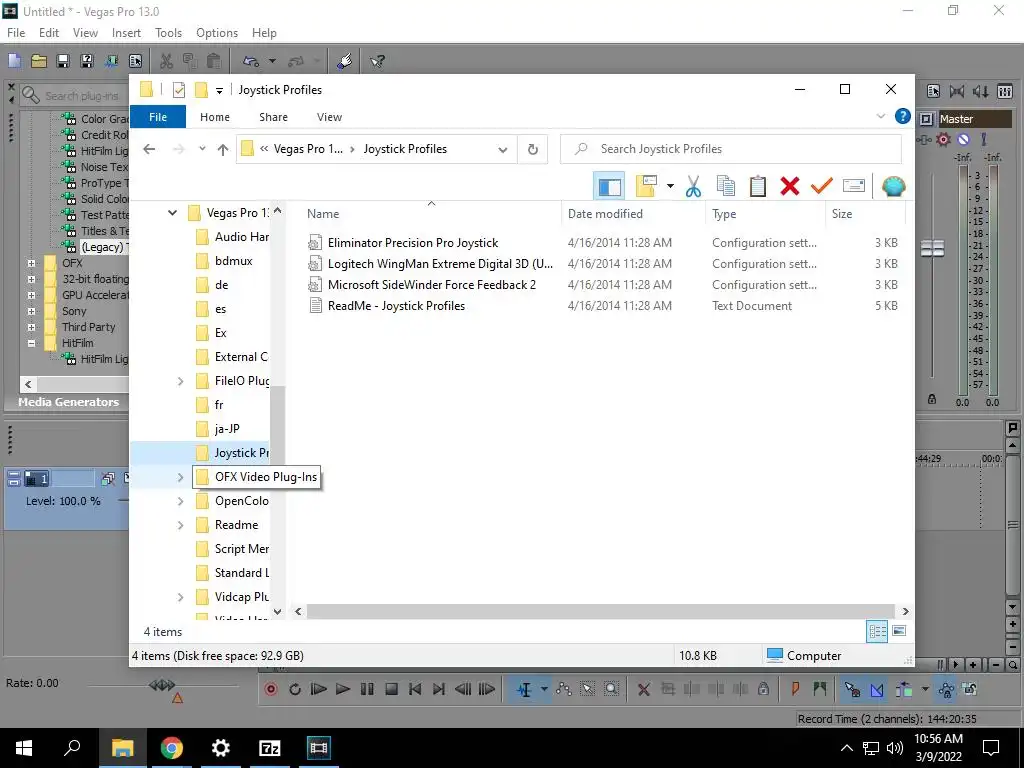
Task: Select the Normal Edit tool icon
Action: (x=524, y=689)
